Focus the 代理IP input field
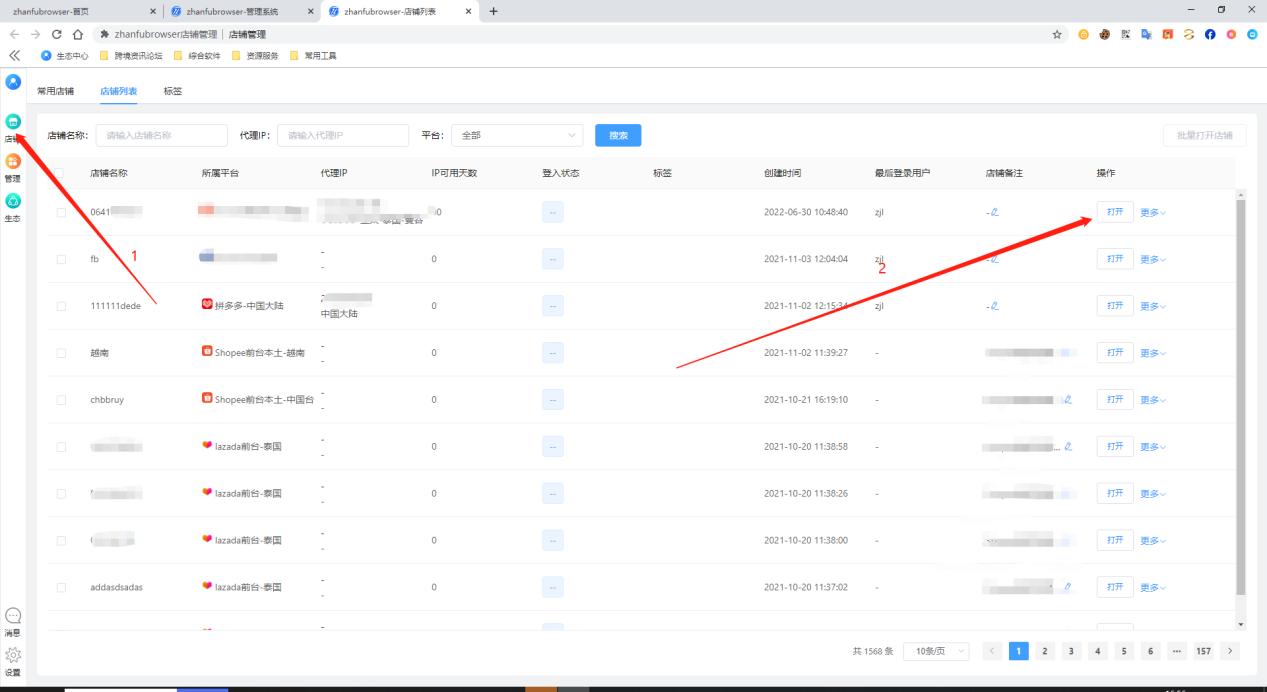The width and height of the screenshot is (1267, 692). [343, 135]
